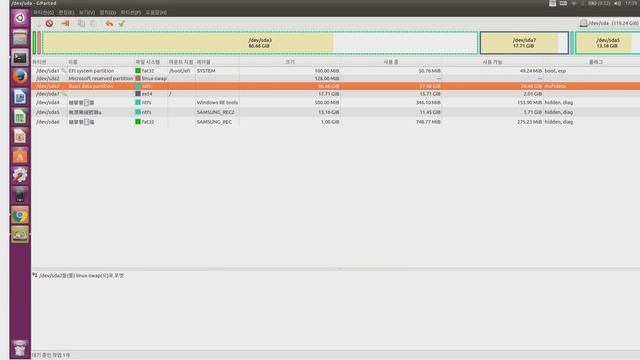Click the /dev/sda7 17.71 GiB block in the disk map
This screenshot has width=640, height=360.
click(524, 43)
